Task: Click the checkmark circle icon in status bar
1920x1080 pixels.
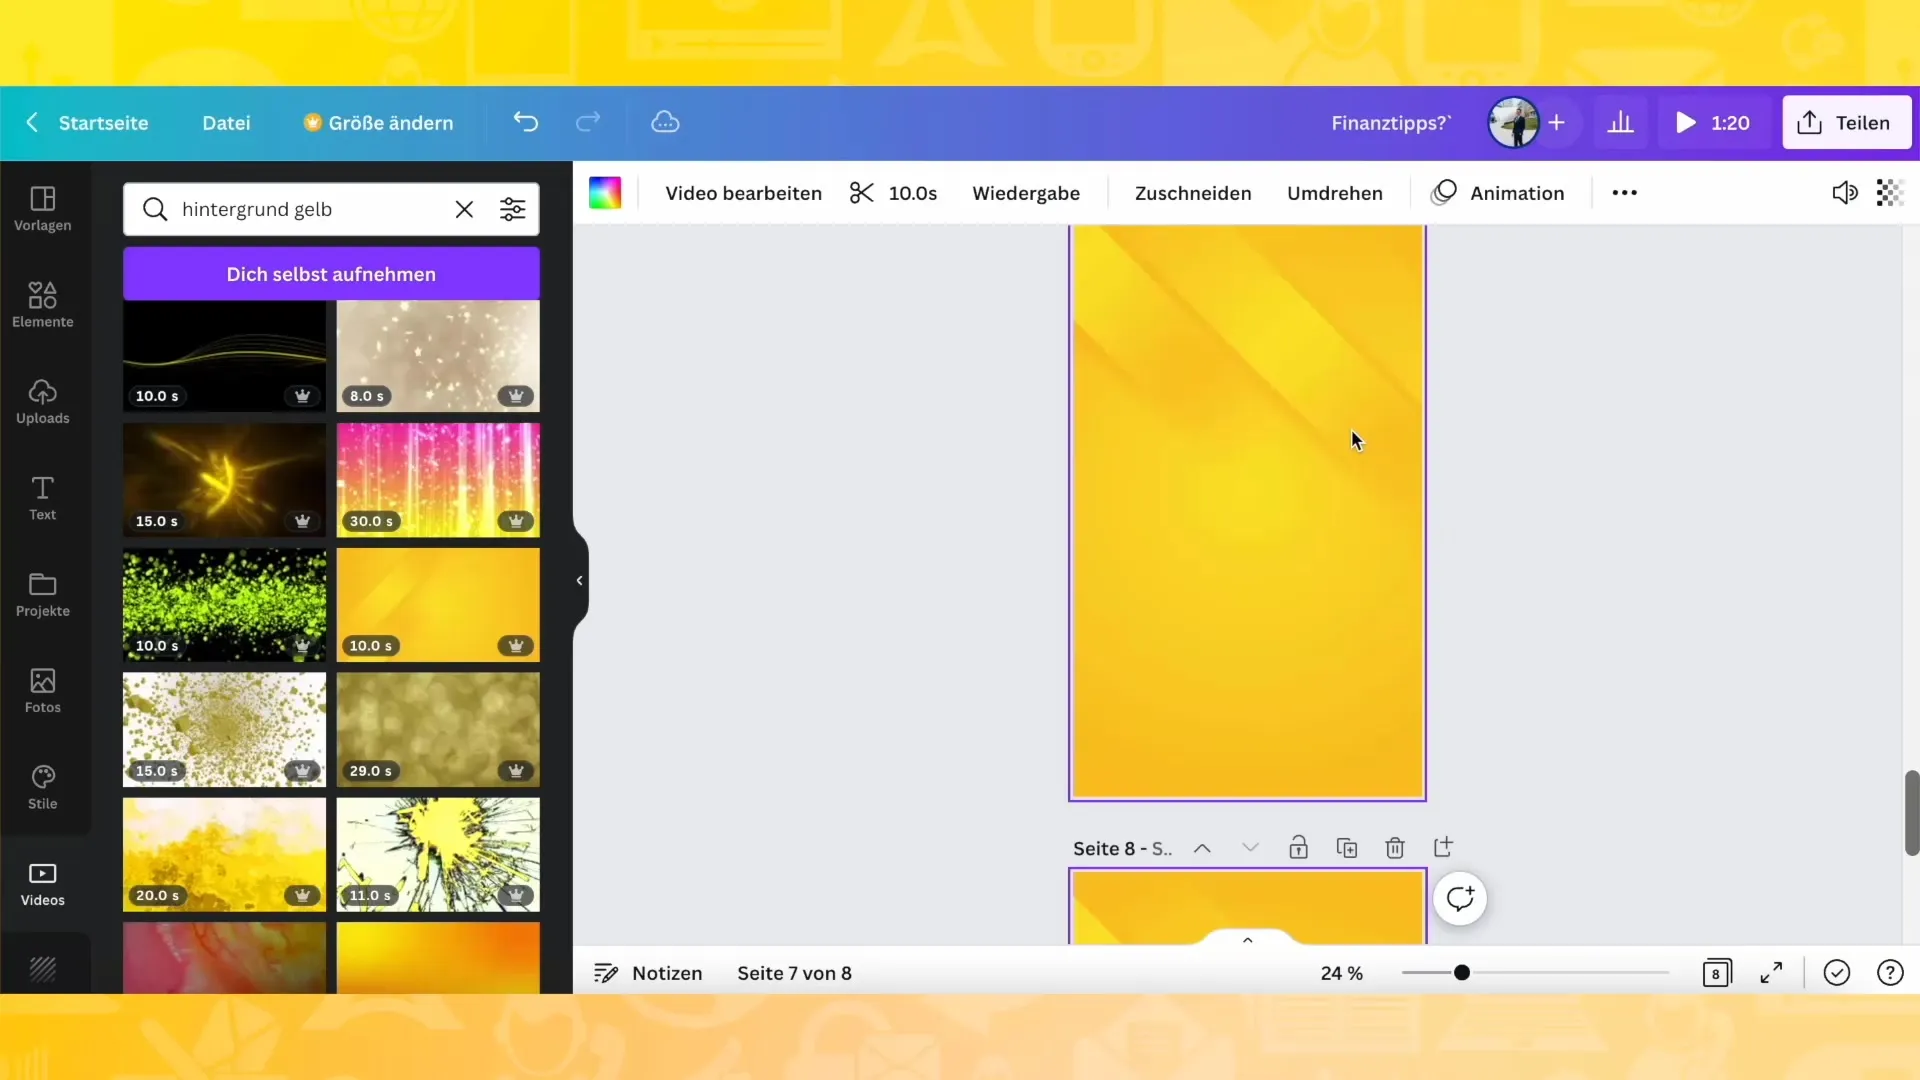Action: click(1836, 972)
